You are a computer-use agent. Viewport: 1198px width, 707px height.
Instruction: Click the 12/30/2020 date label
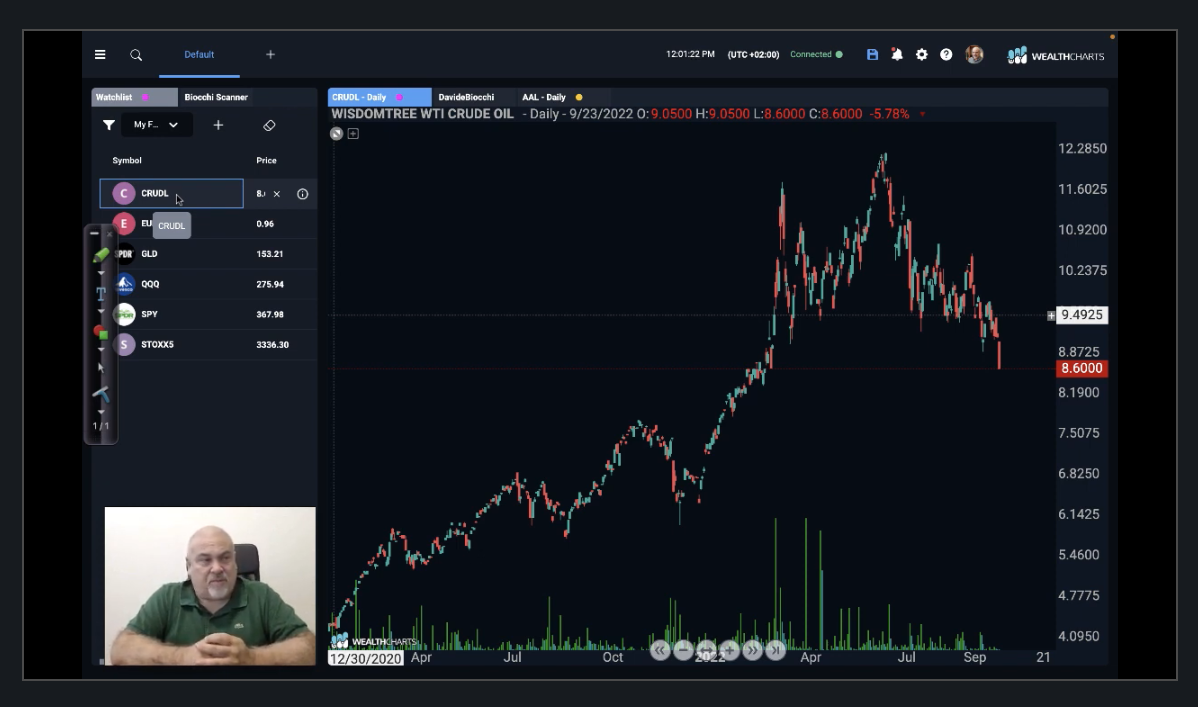[366, 658]
